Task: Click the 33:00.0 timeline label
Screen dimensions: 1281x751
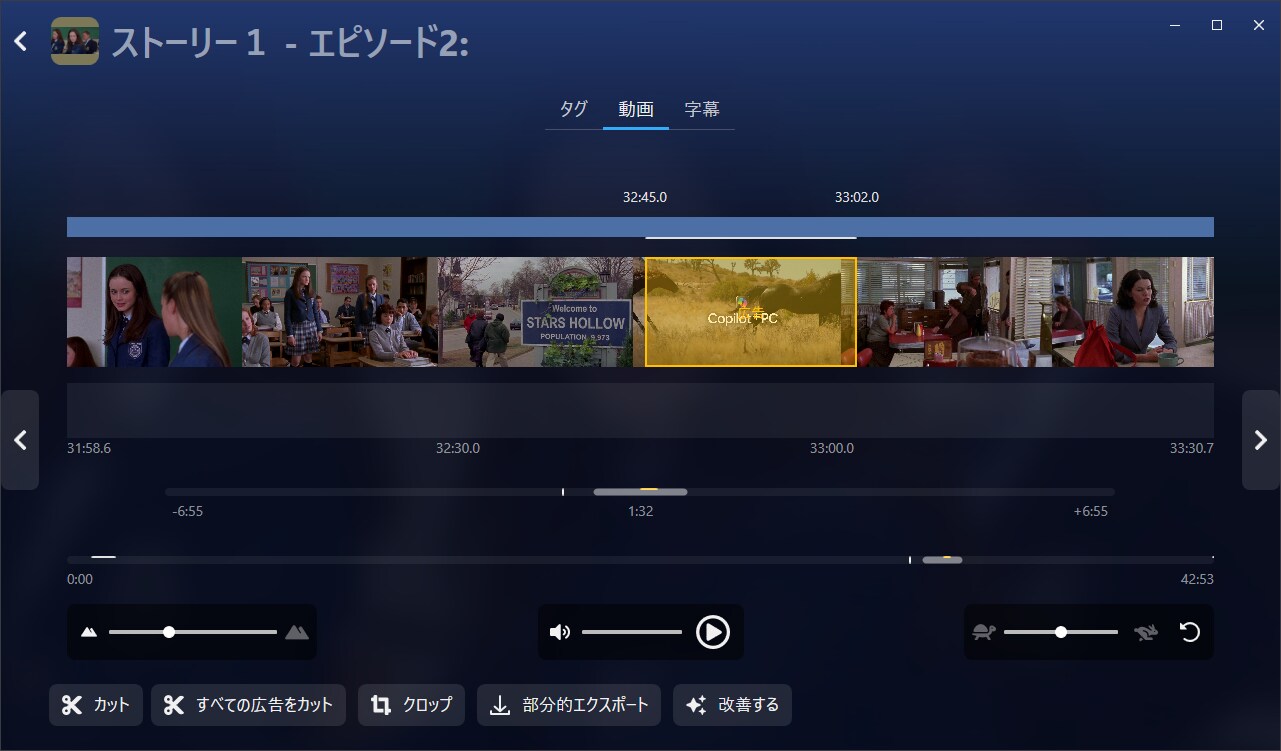Action: [x=832, y=448]
